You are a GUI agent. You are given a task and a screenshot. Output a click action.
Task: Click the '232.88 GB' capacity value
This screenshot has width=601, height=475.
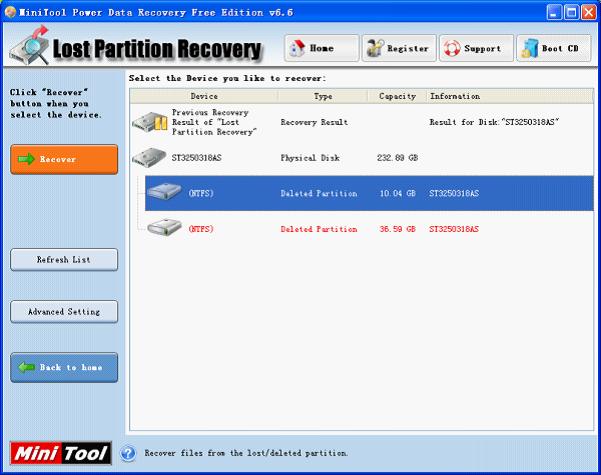tap(397, 158)
